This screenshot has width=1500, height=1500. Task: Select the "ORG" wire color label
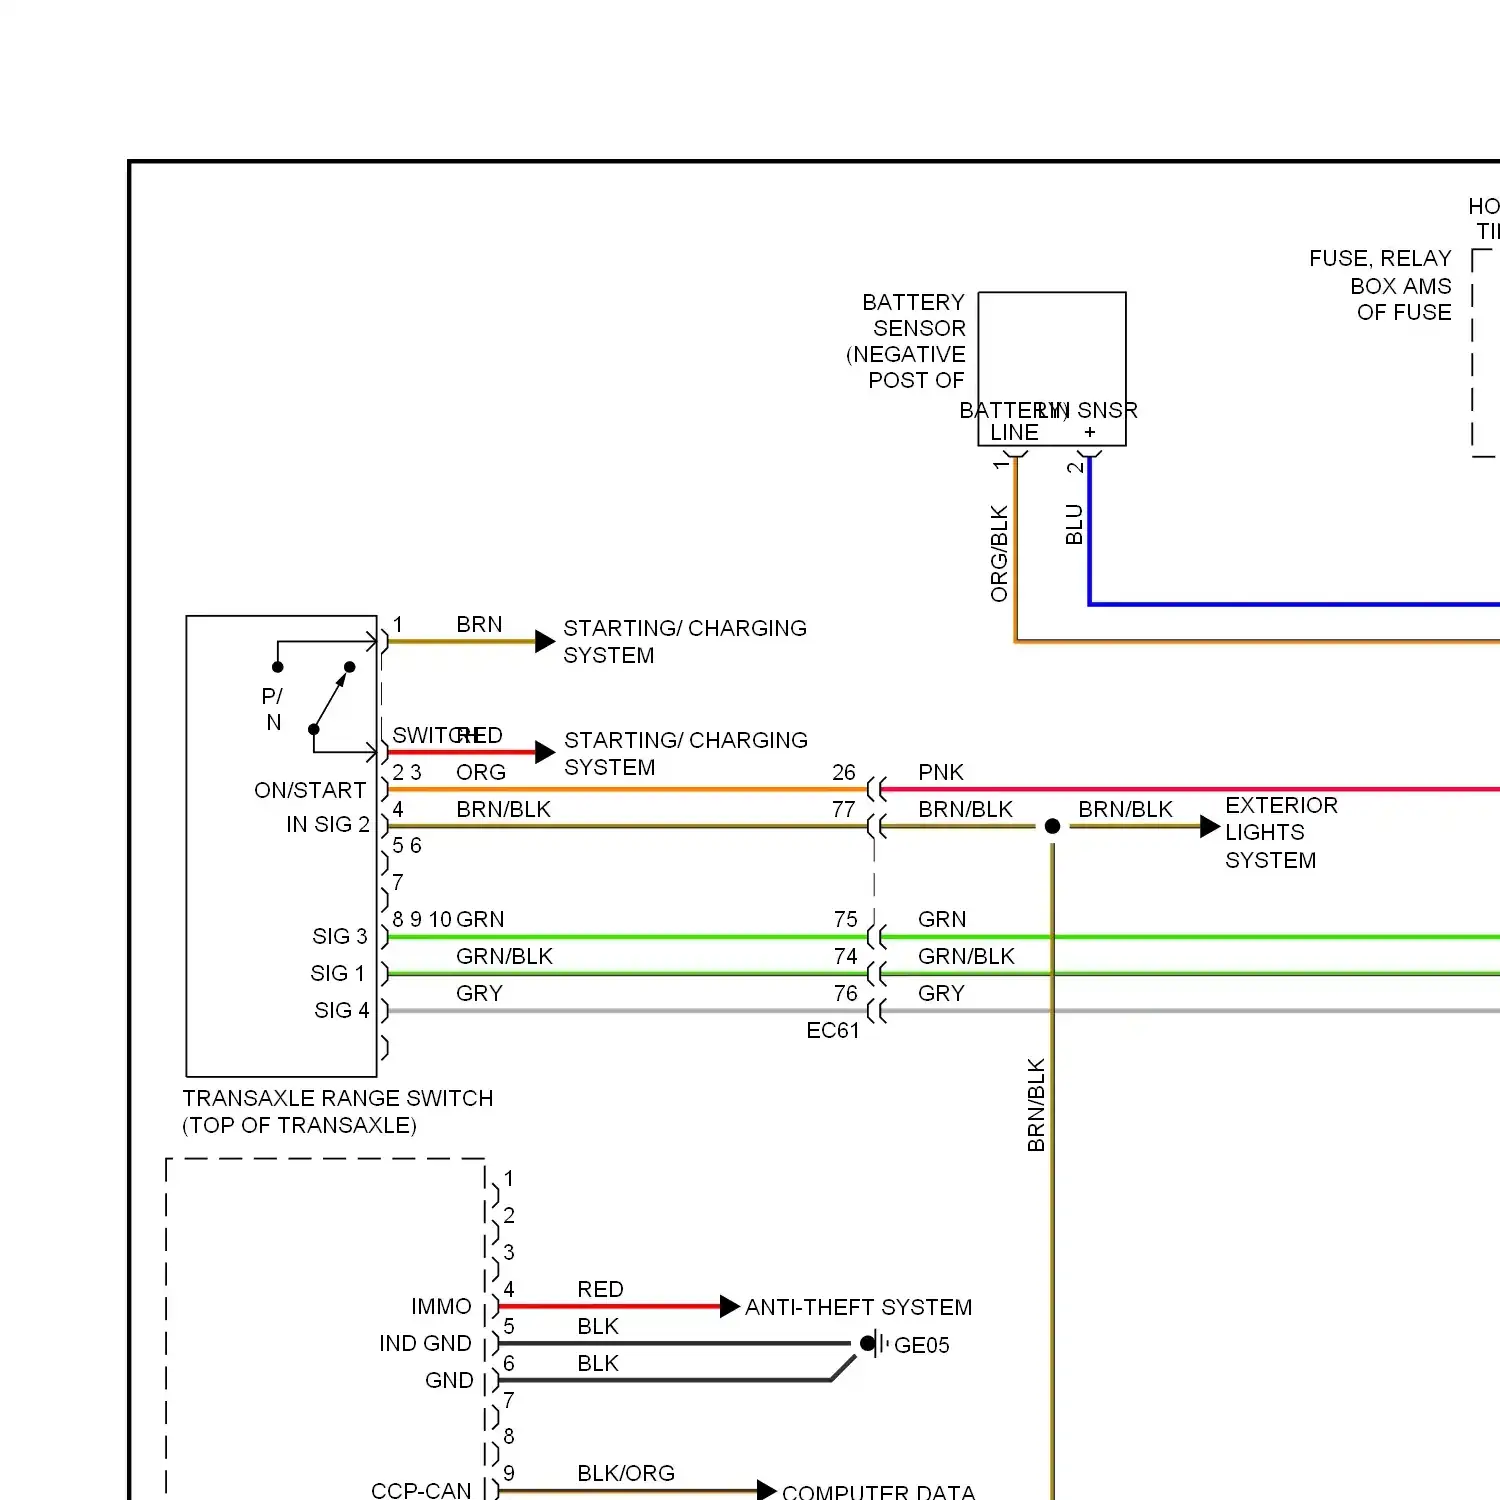click(481, 772)
